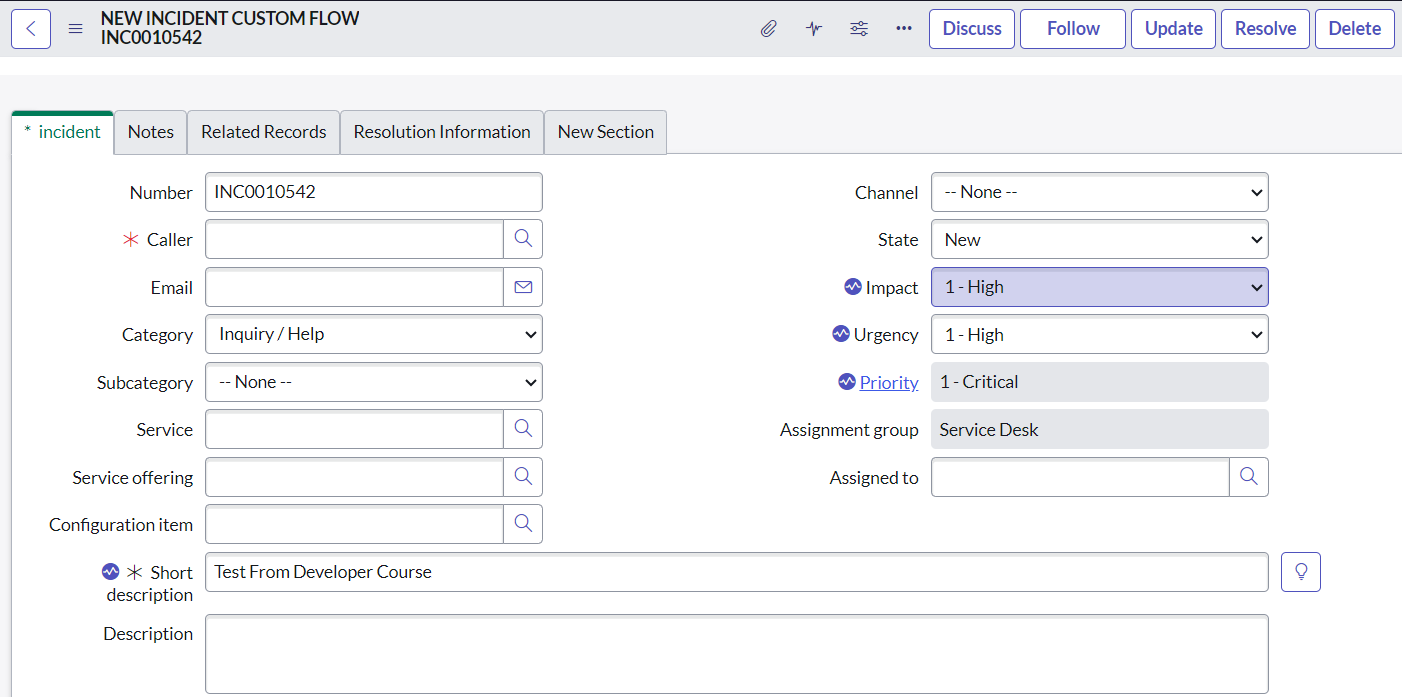Switch to the Notes tab
This screenshot has height=697, width=1402.
[151, 132]
